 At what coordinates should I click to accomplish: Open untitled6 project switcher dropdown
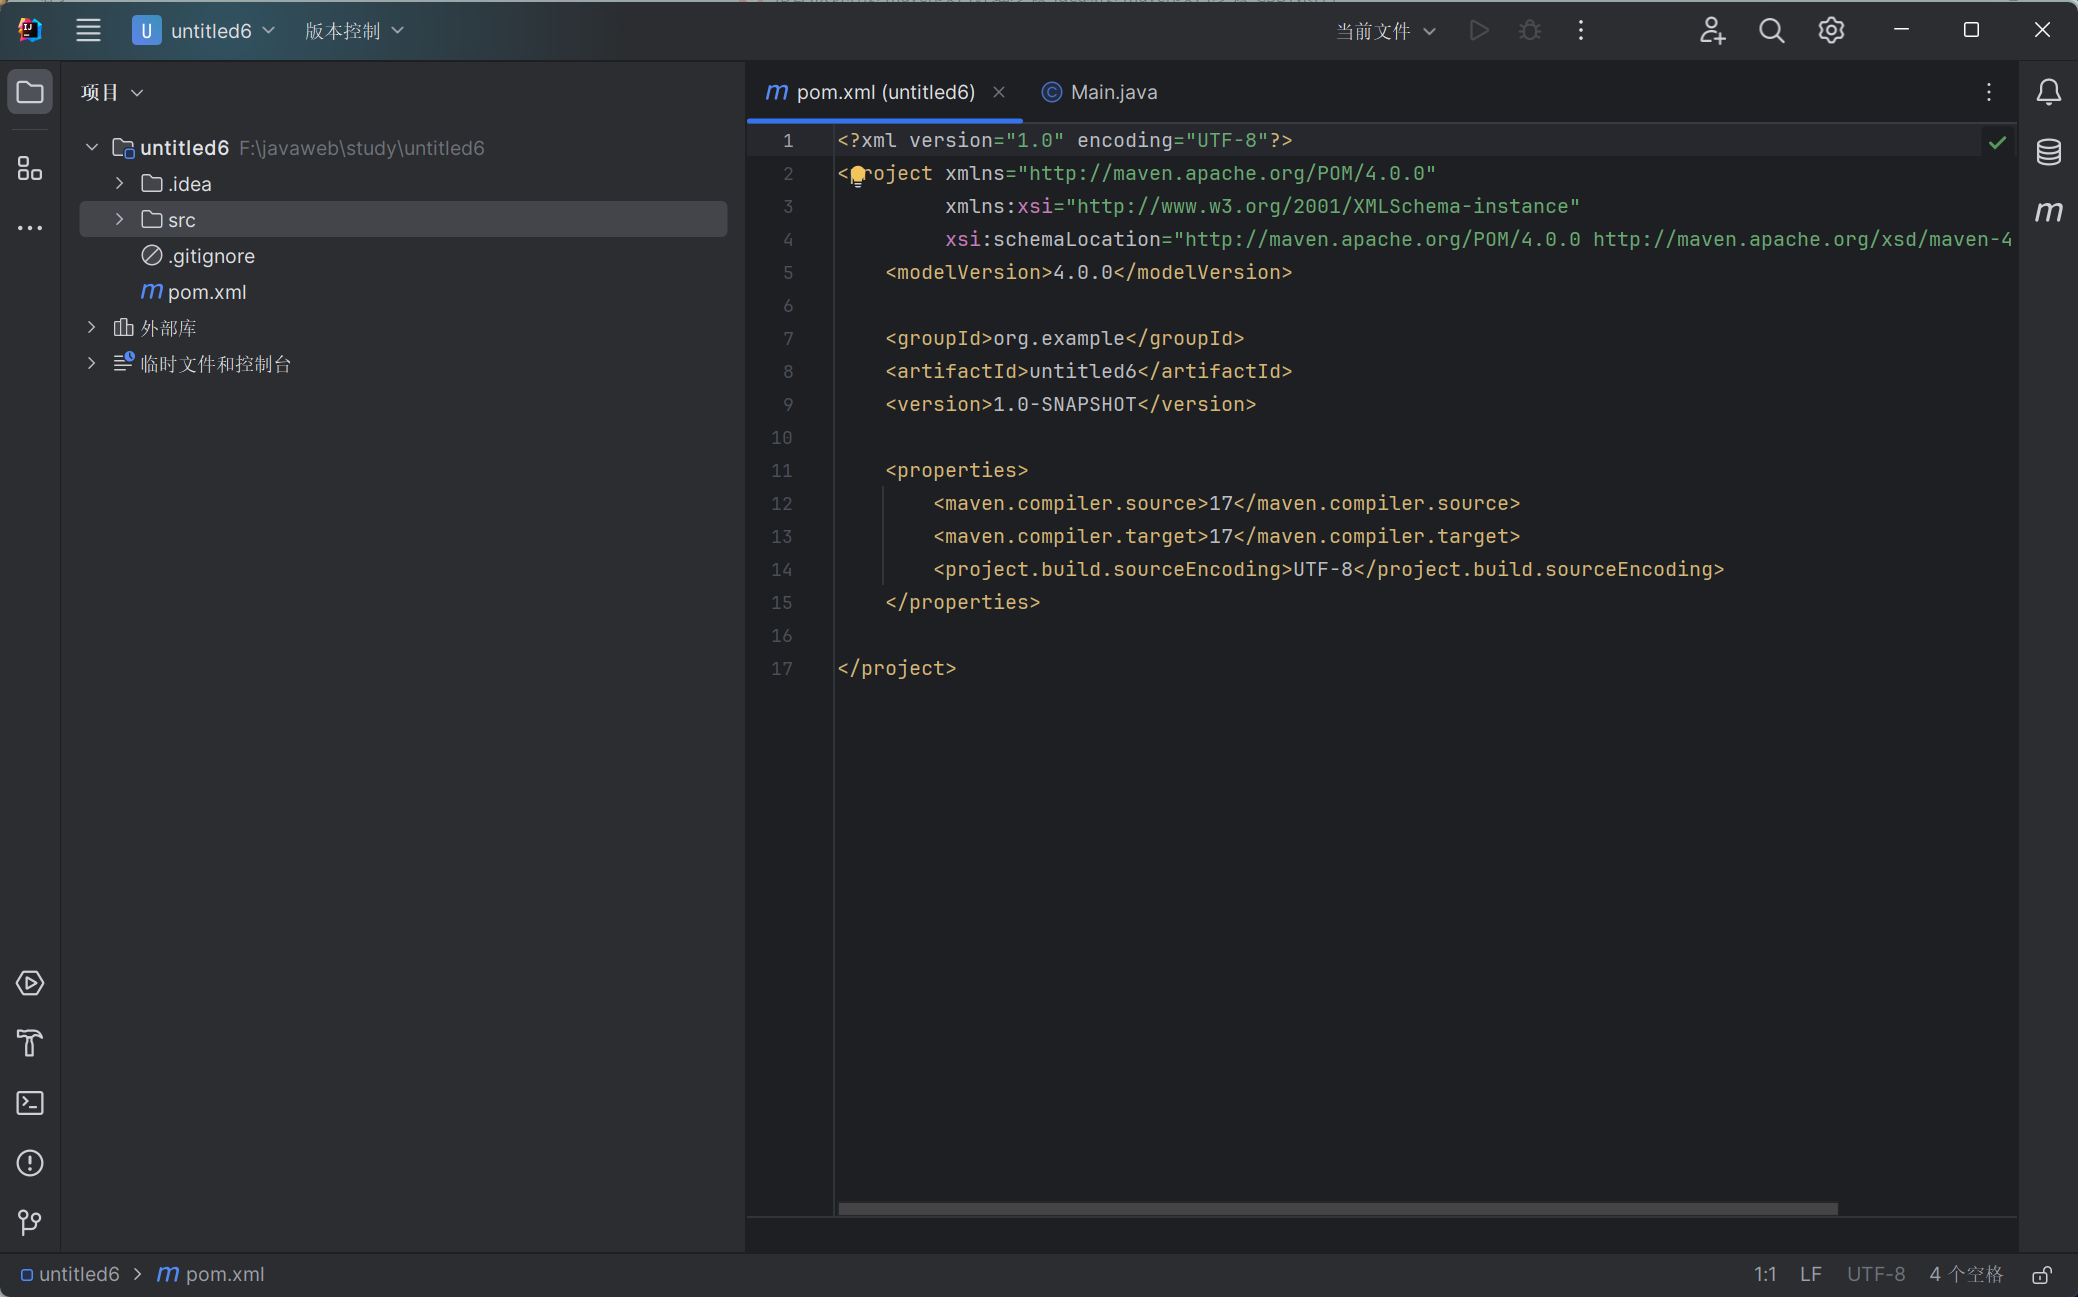pos(205,30)
